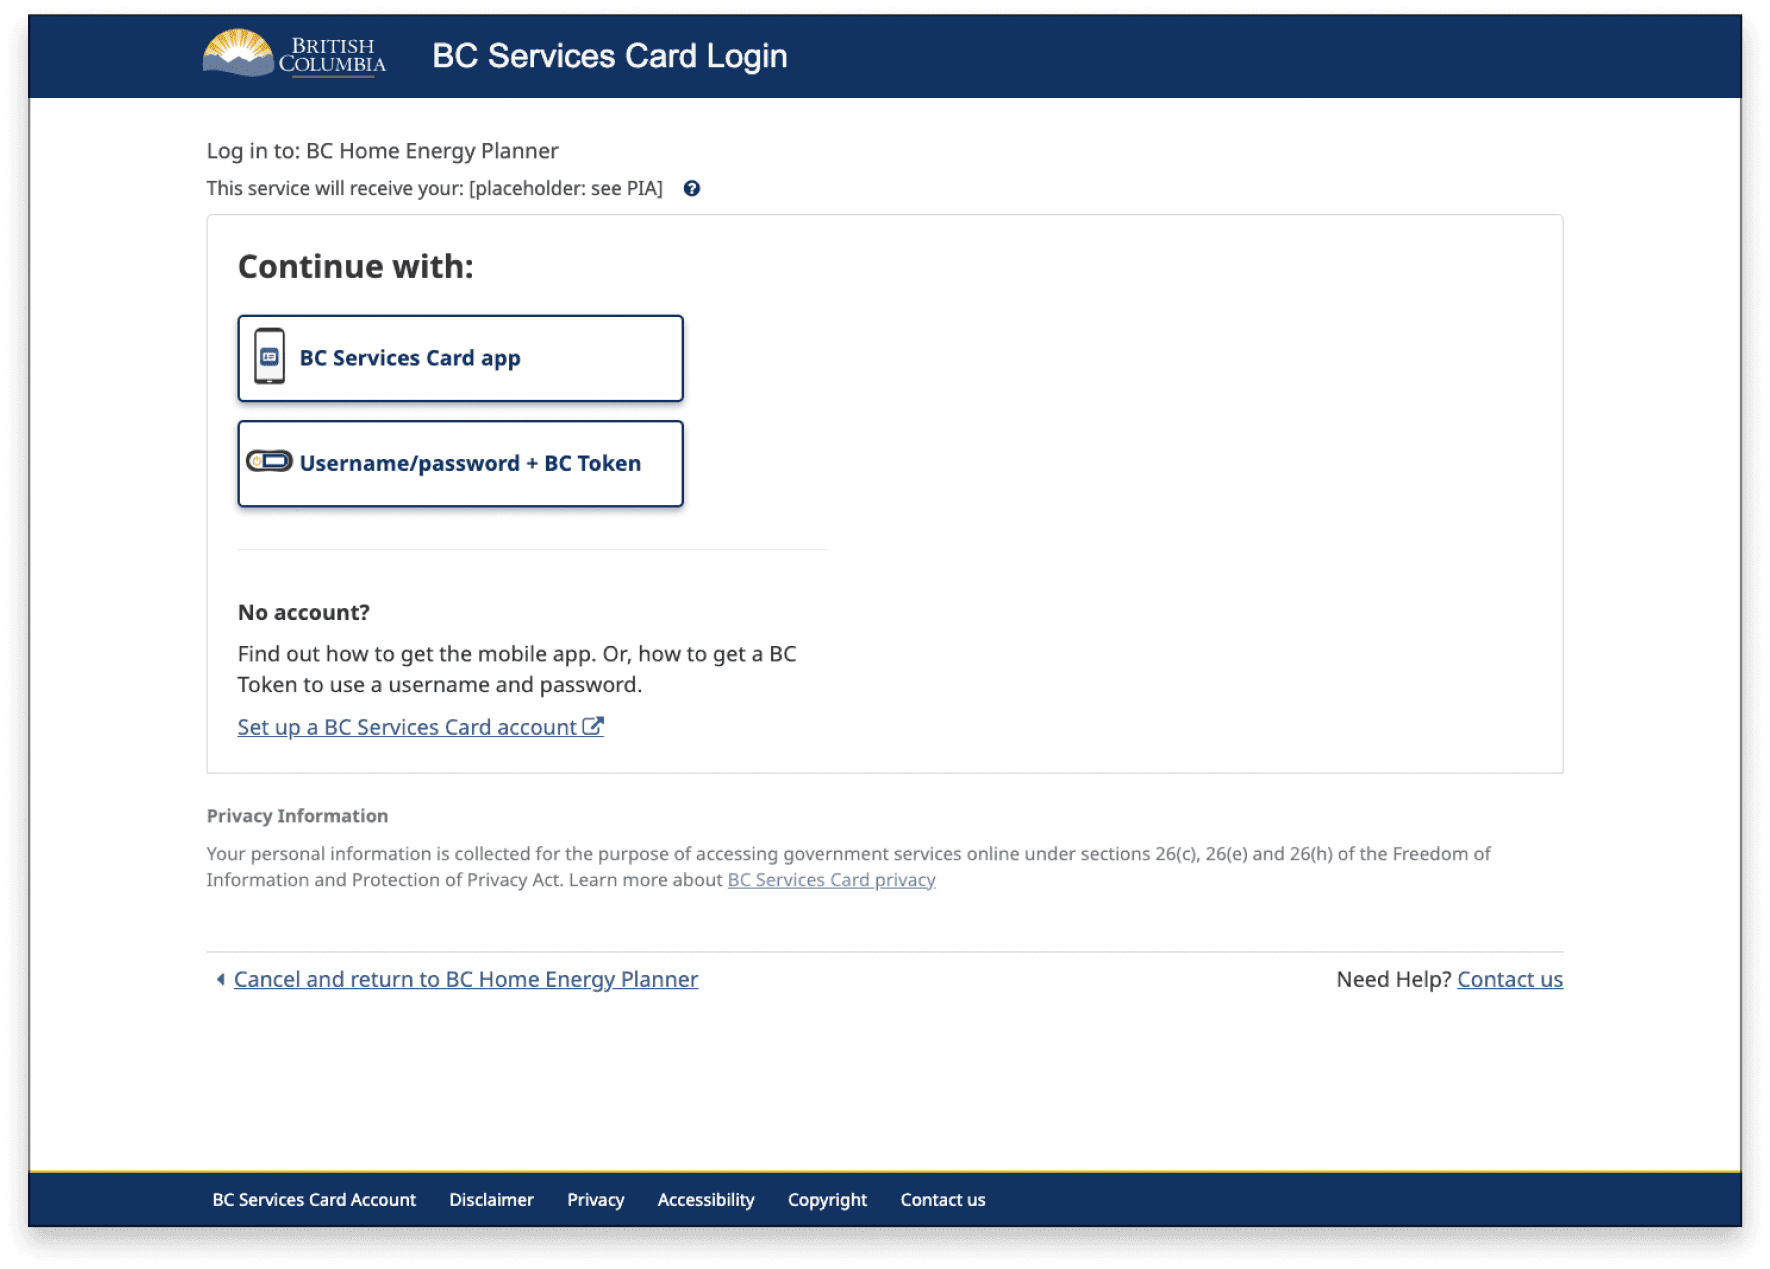Open BC Services Card Account footer link

(x=314, y=1199)
